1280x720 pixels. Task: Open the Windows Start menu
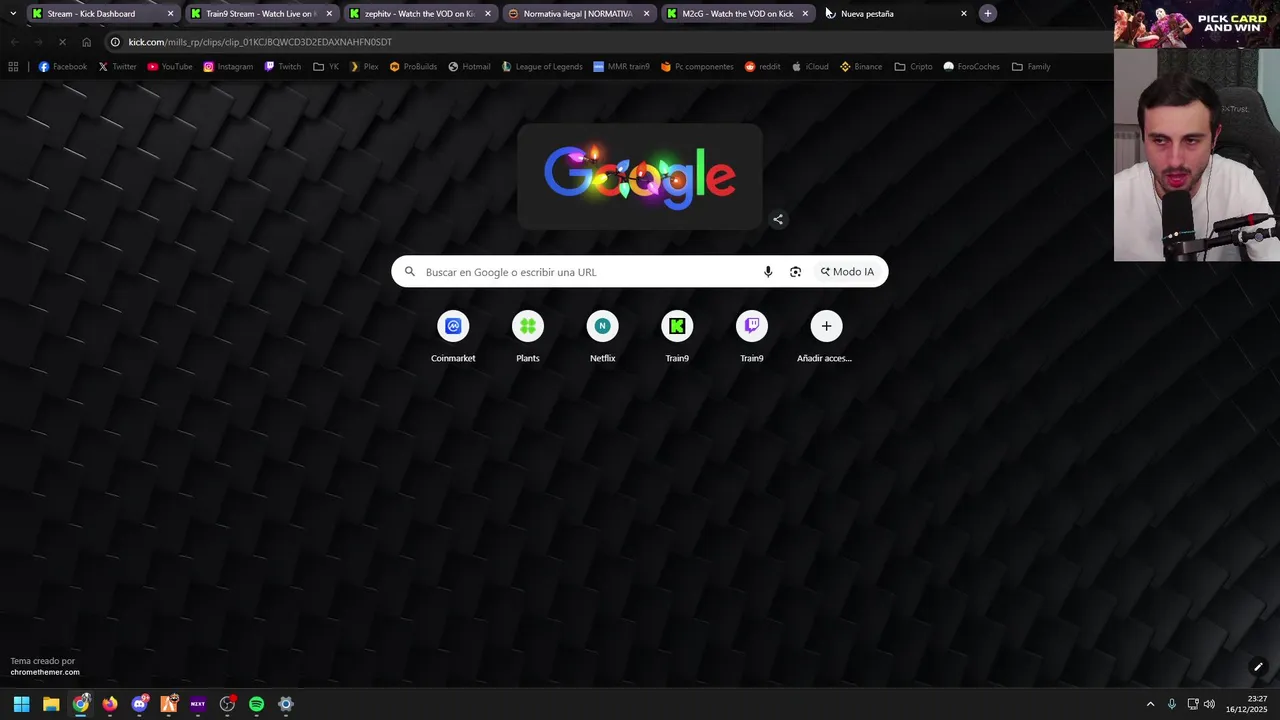(x=21, y=704)
